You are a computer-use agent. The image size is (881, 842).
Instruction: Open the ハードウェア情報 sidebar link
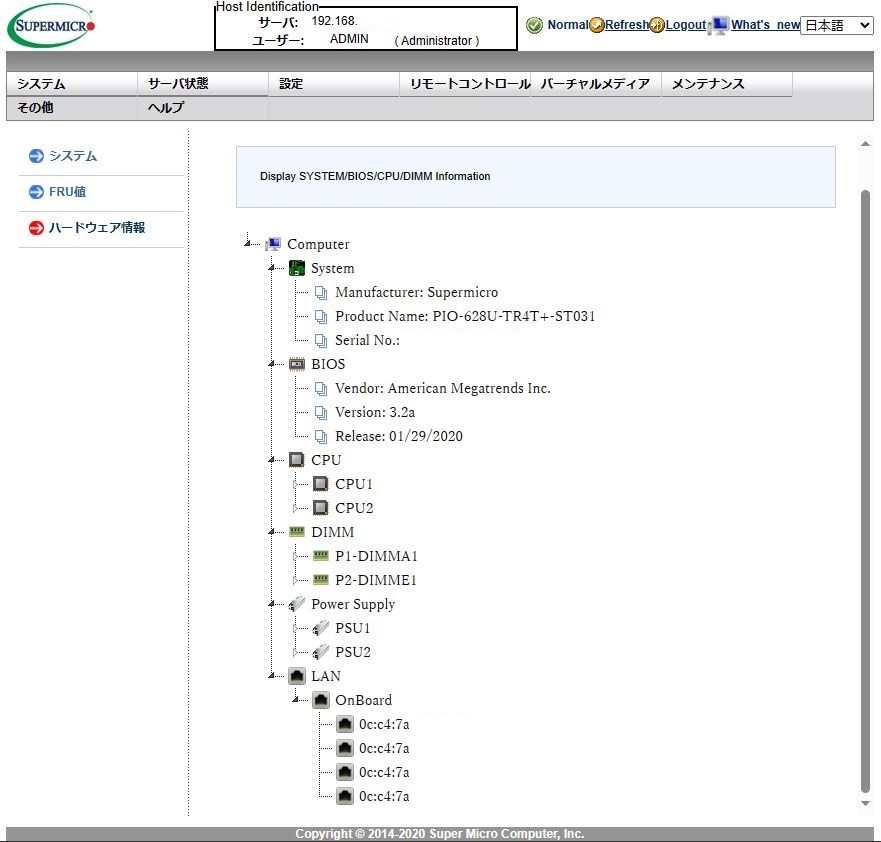[97, 228]
